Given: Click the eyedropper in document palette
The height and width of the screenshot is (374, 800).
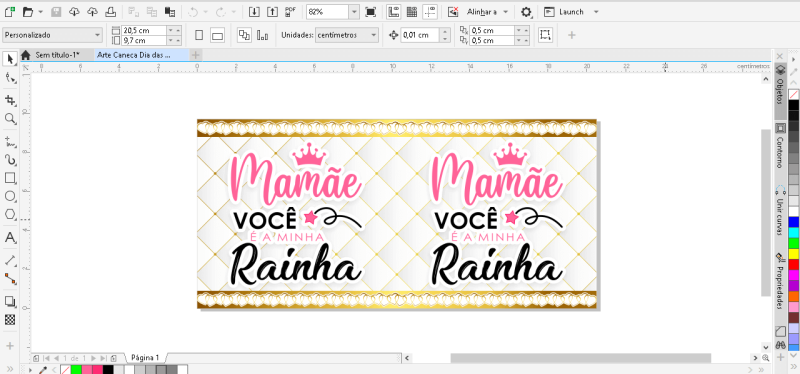Looking at the screenshot, I should [43, 369].
